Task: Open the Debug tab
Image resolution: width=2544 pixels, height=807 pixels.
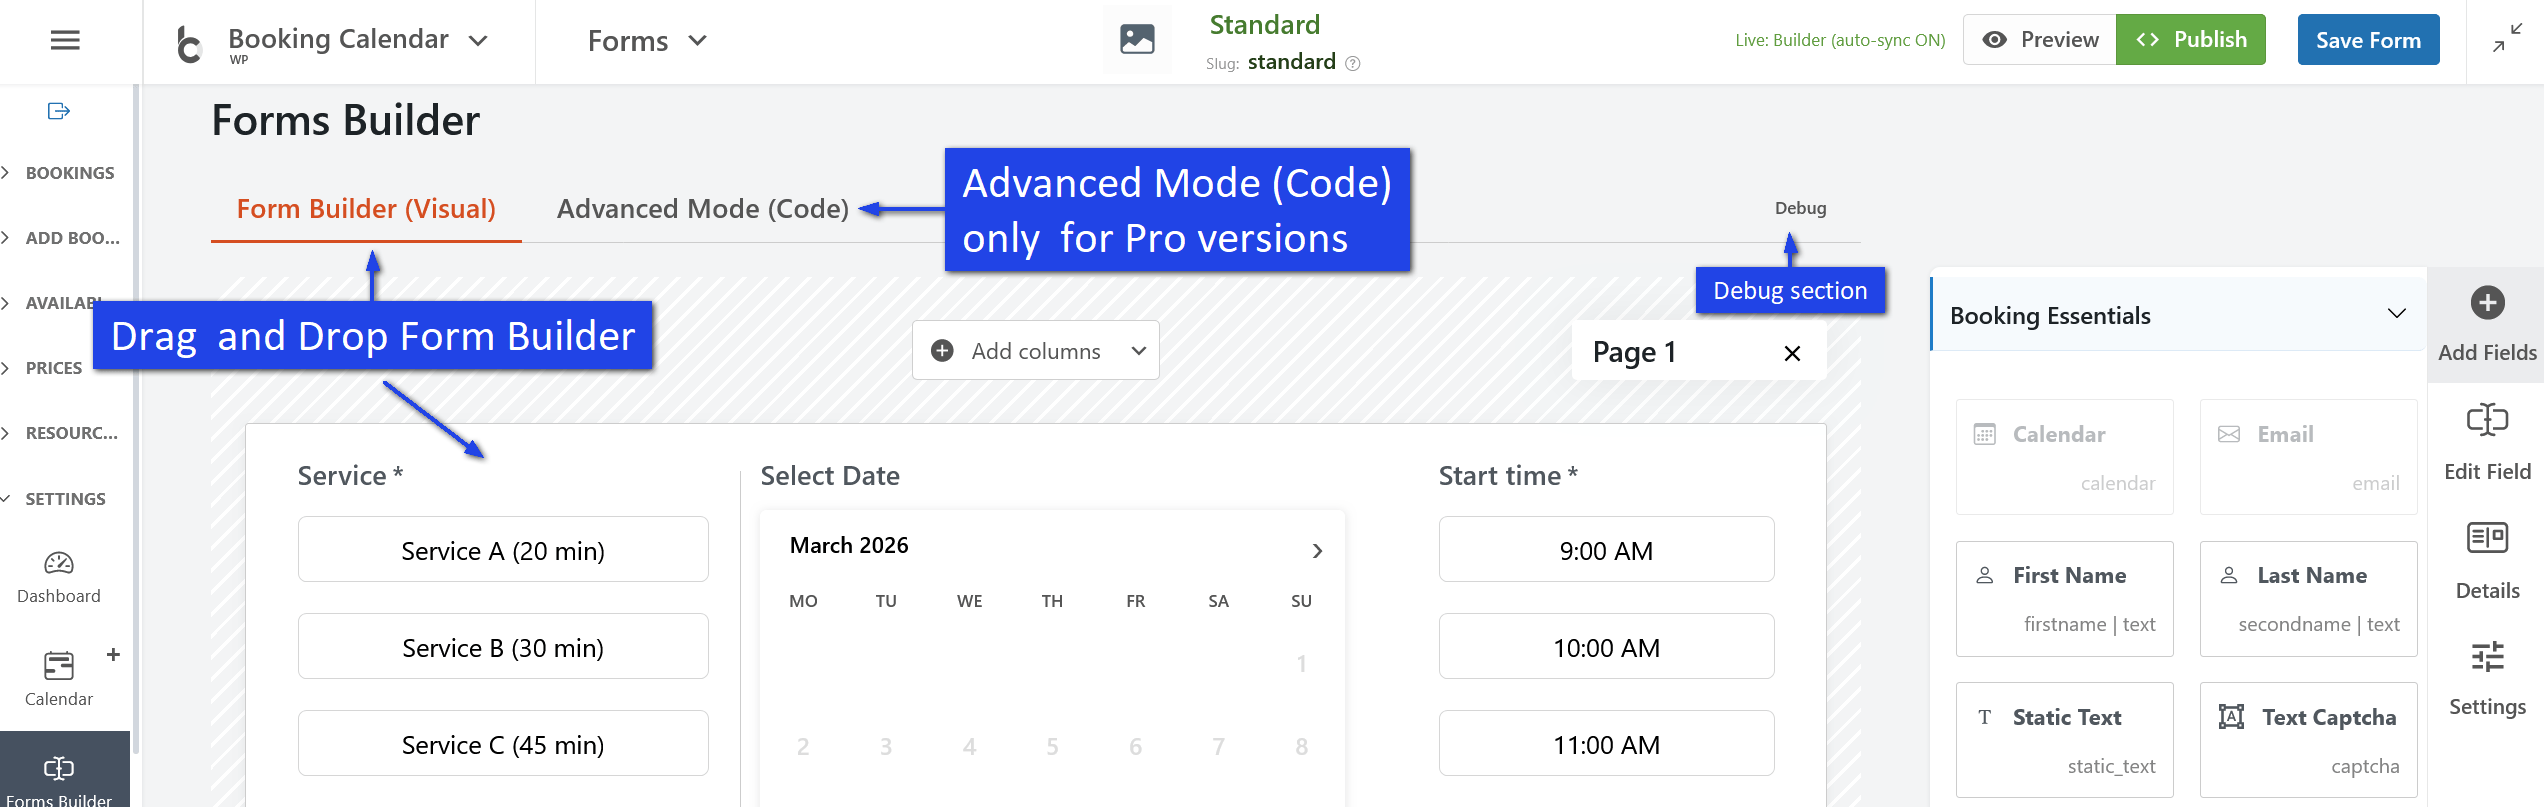Action: (x=1800, y=208)
